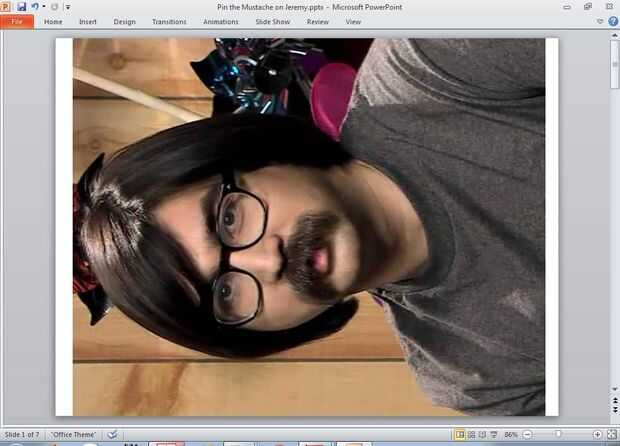Click 'Slide 1 of 7' in status bar

22,435
